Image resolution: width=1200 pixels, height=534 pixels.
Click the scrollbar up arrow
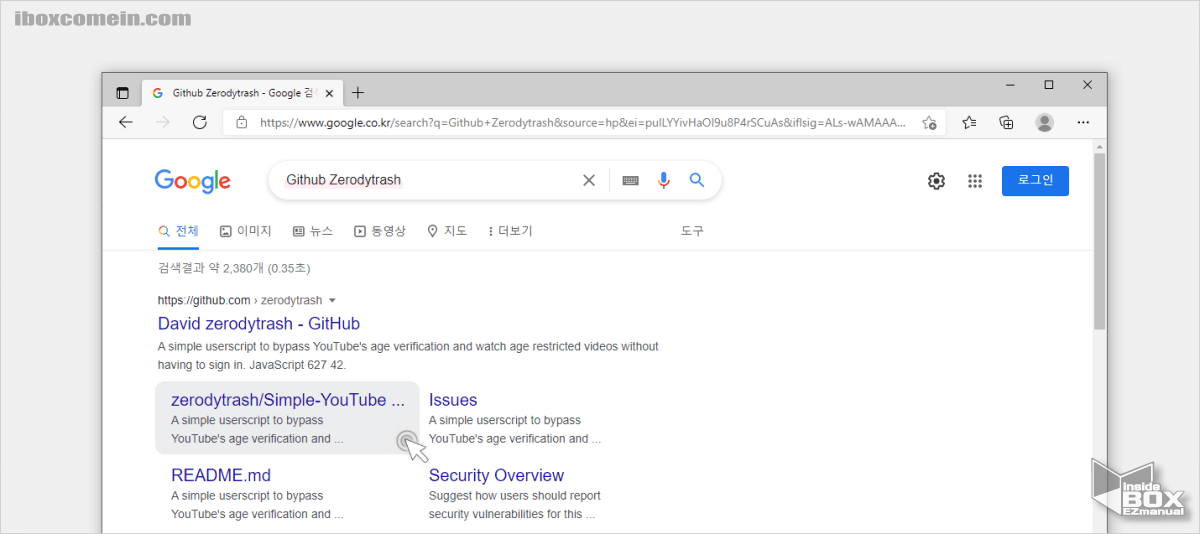point(1100,146)
